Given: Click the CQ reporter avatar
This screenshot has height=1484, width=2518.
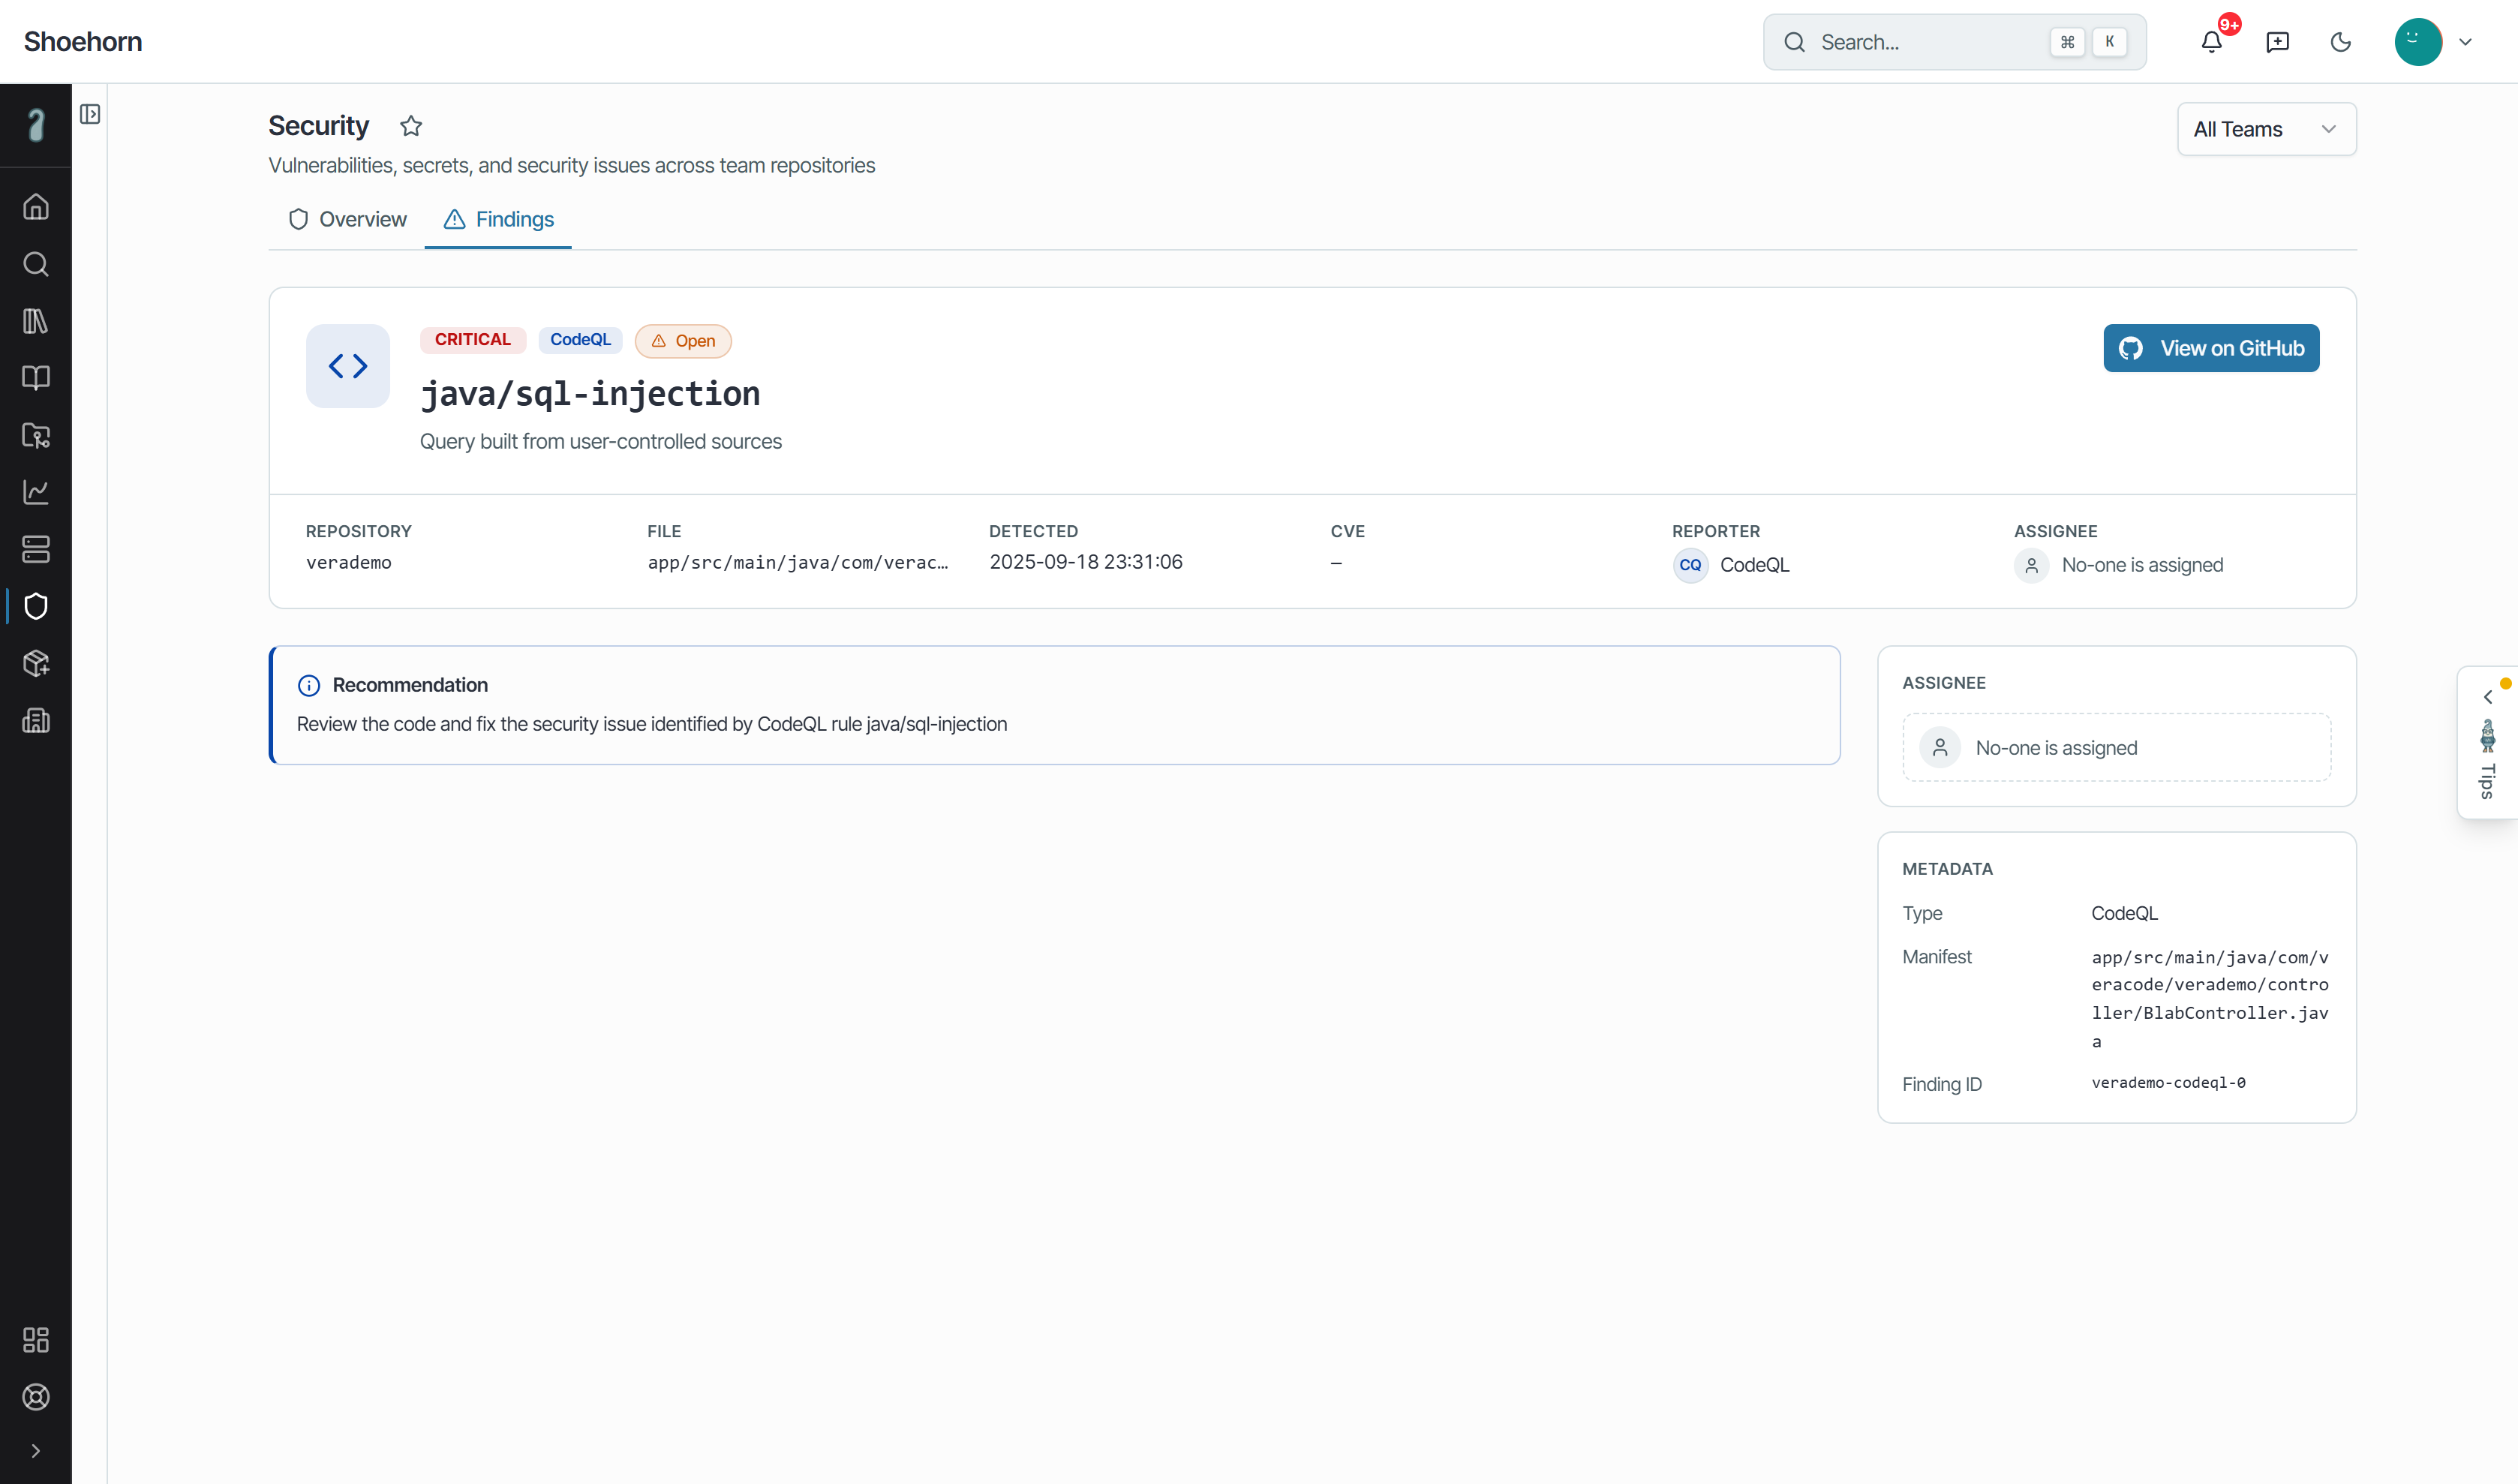Looking at the screenshot, I should coord(1690,565).
